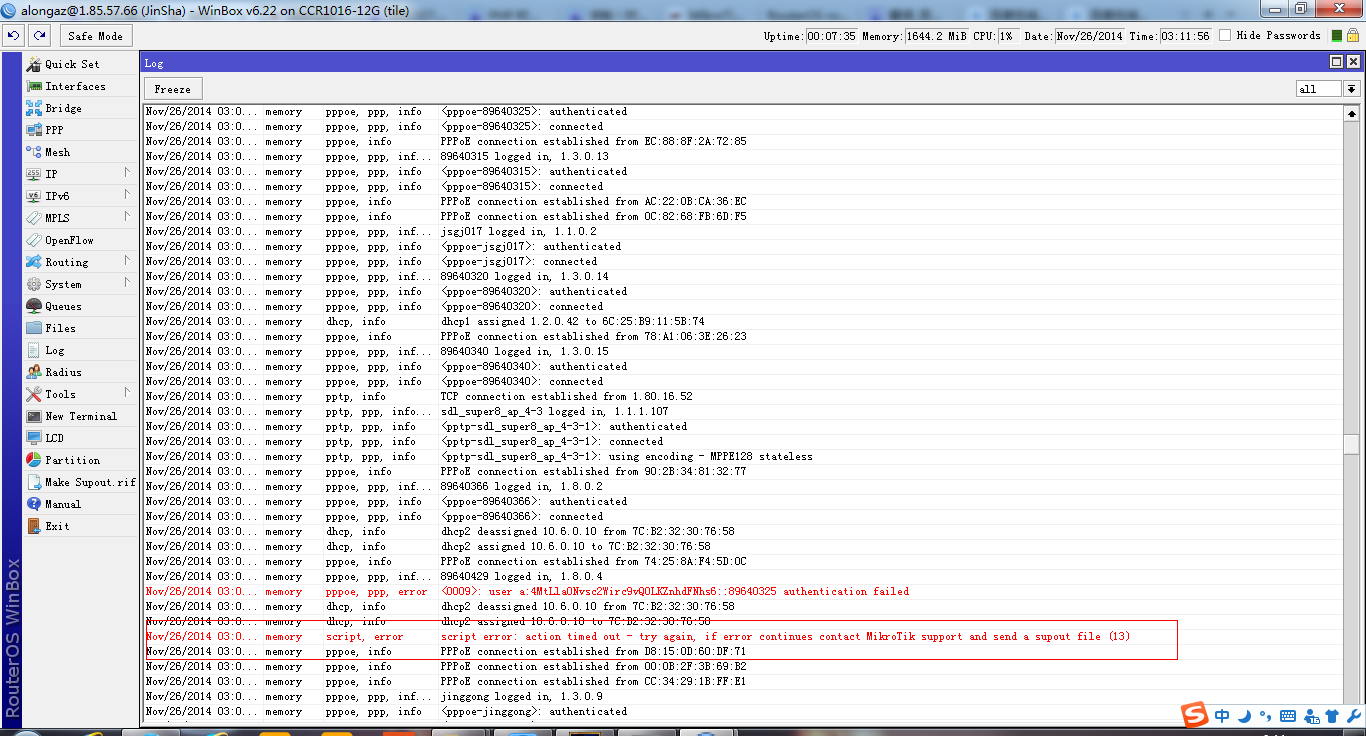
Task: Click the moon half-width icon in IME bar
Action: coord(1244,716)
